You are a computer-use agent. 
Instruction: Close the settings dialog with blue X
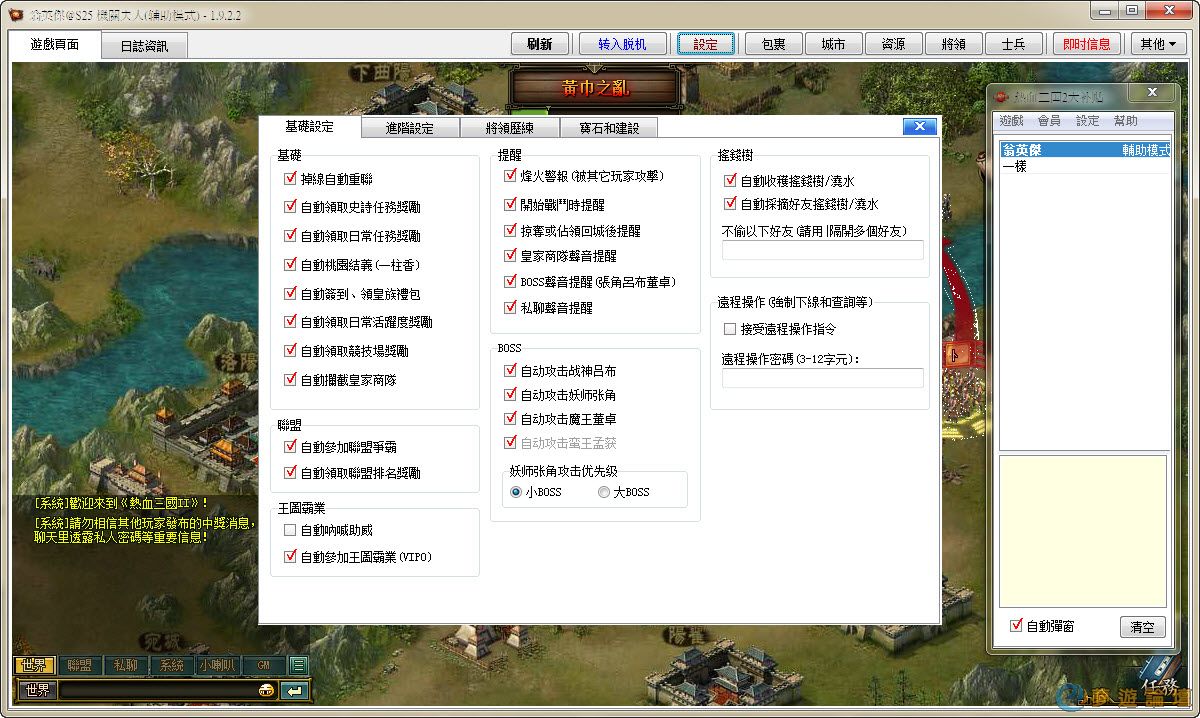[x=918, y=127]
